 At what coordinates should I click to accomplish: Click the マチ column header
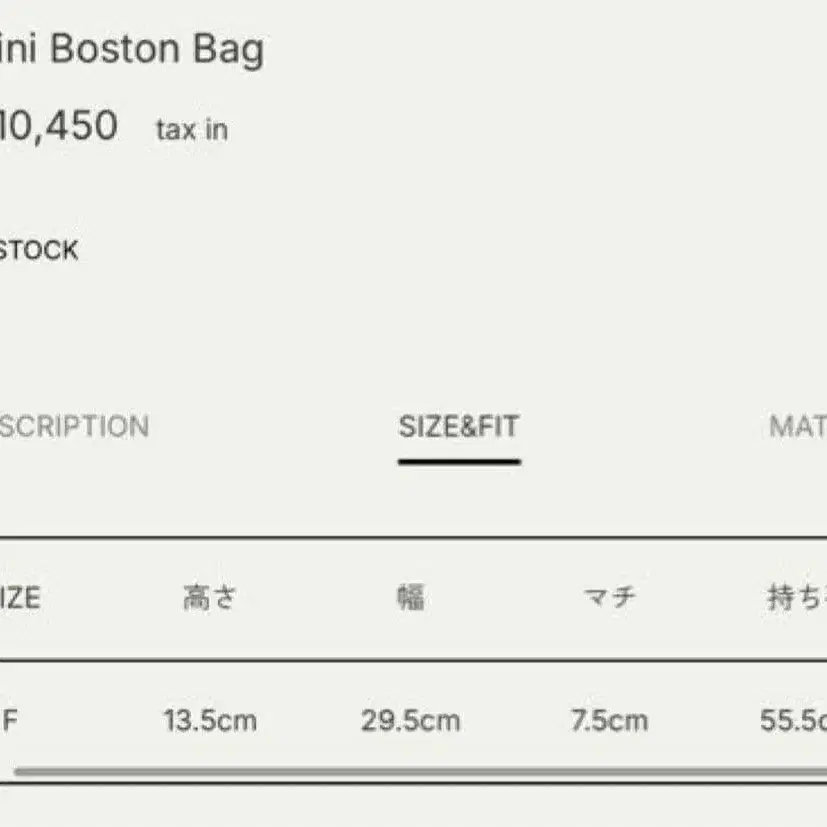[x=609, y=598]
